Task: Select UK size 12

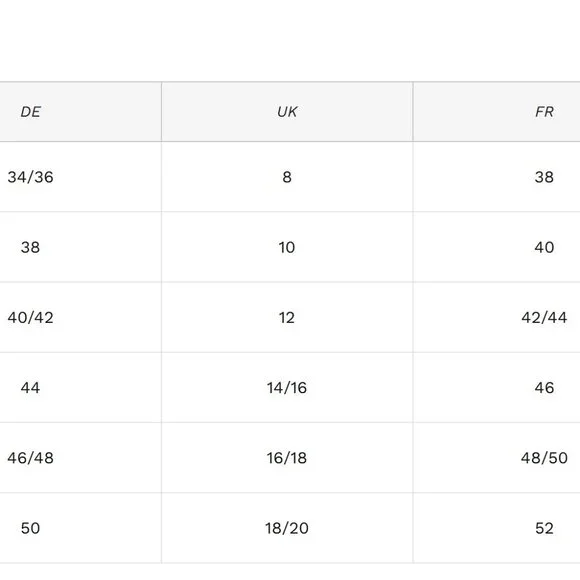Action: click(287, 317)
